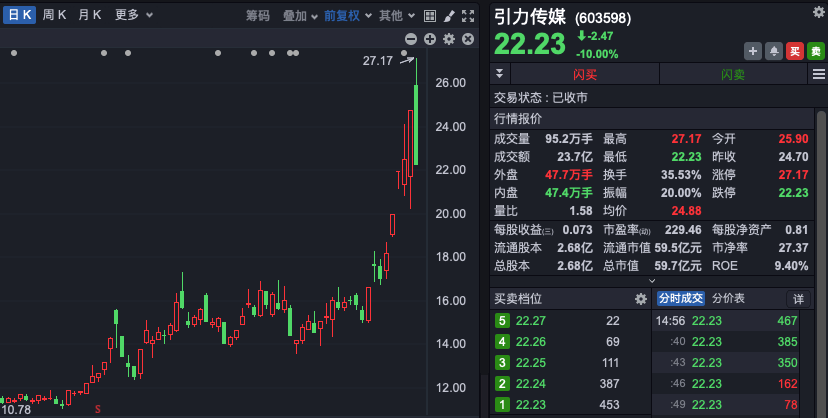This screenshot has height=418, width=828.
Task: Zoom out the chart with the minus icon
Action: 411,39
